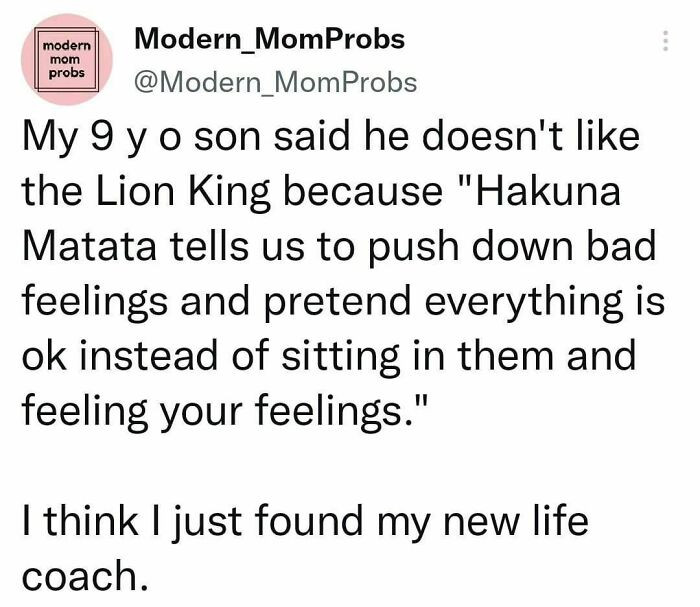
Task: Click the phrase "push down bad" in the tweet
Action: click(x=512, y=247)
